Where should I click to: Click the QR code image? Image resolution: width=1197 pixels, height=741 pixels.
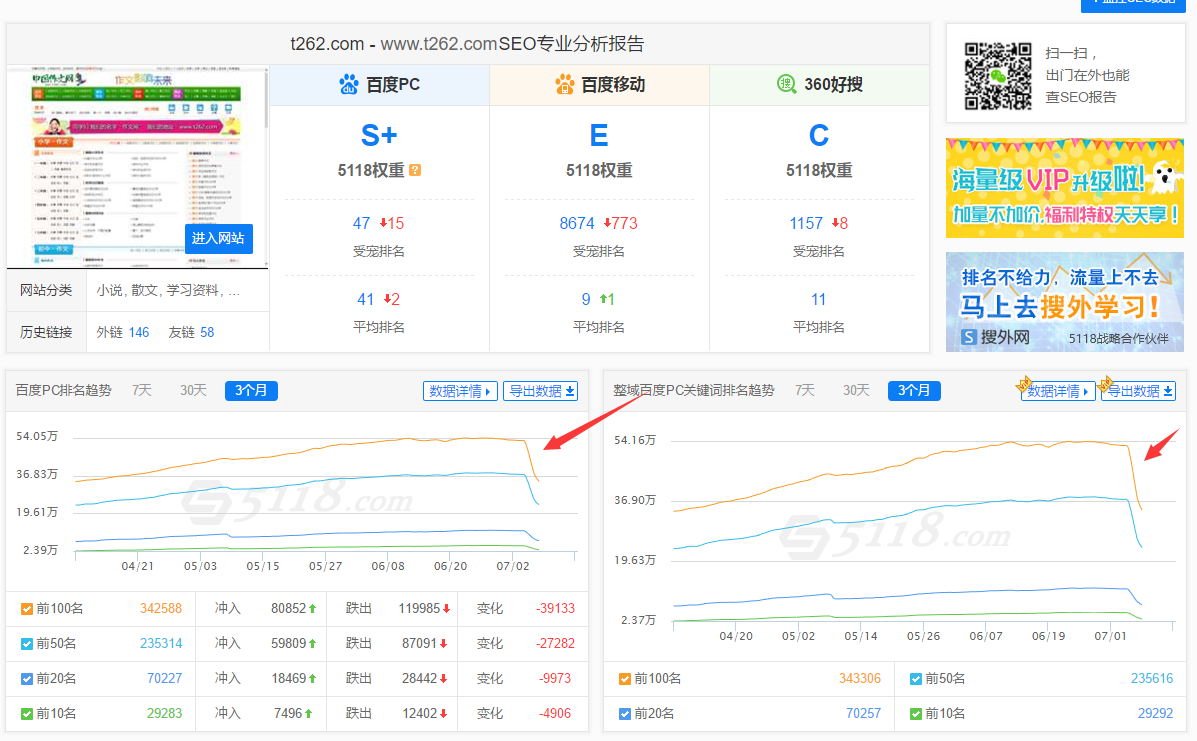pos(998,76)
